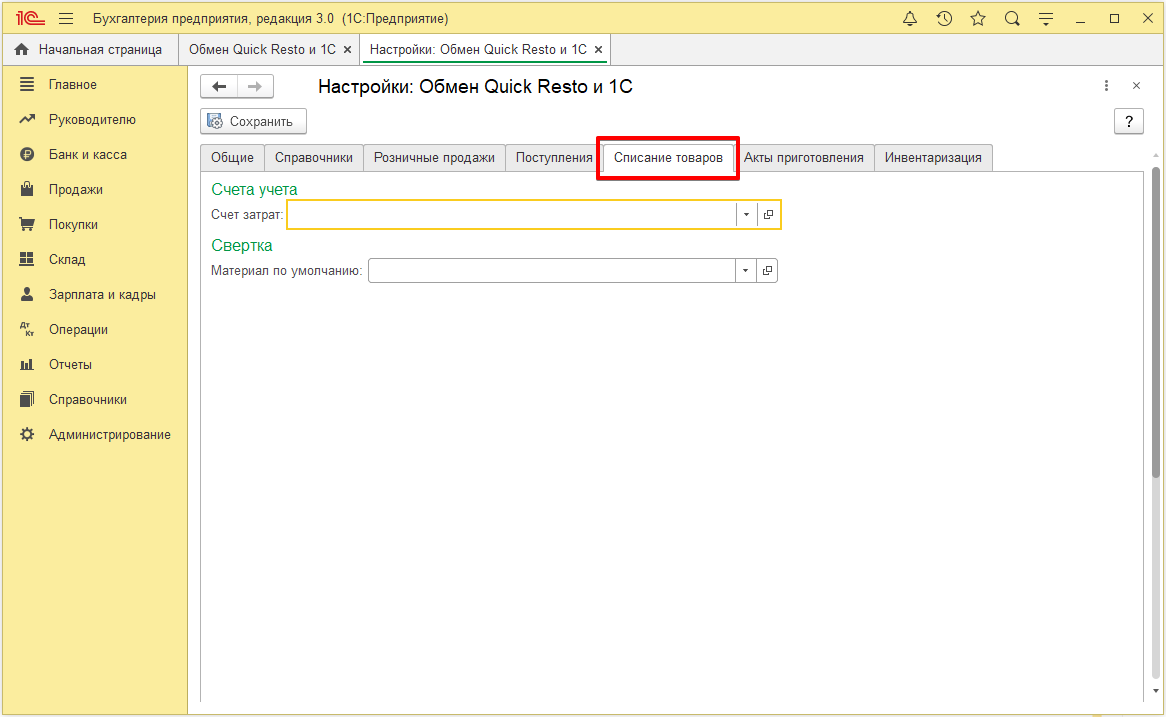Image resolution: width=1166 pixels, height=717 pixels.
Task: Switch to the Поступления tab
Action: tap(554, 158)
